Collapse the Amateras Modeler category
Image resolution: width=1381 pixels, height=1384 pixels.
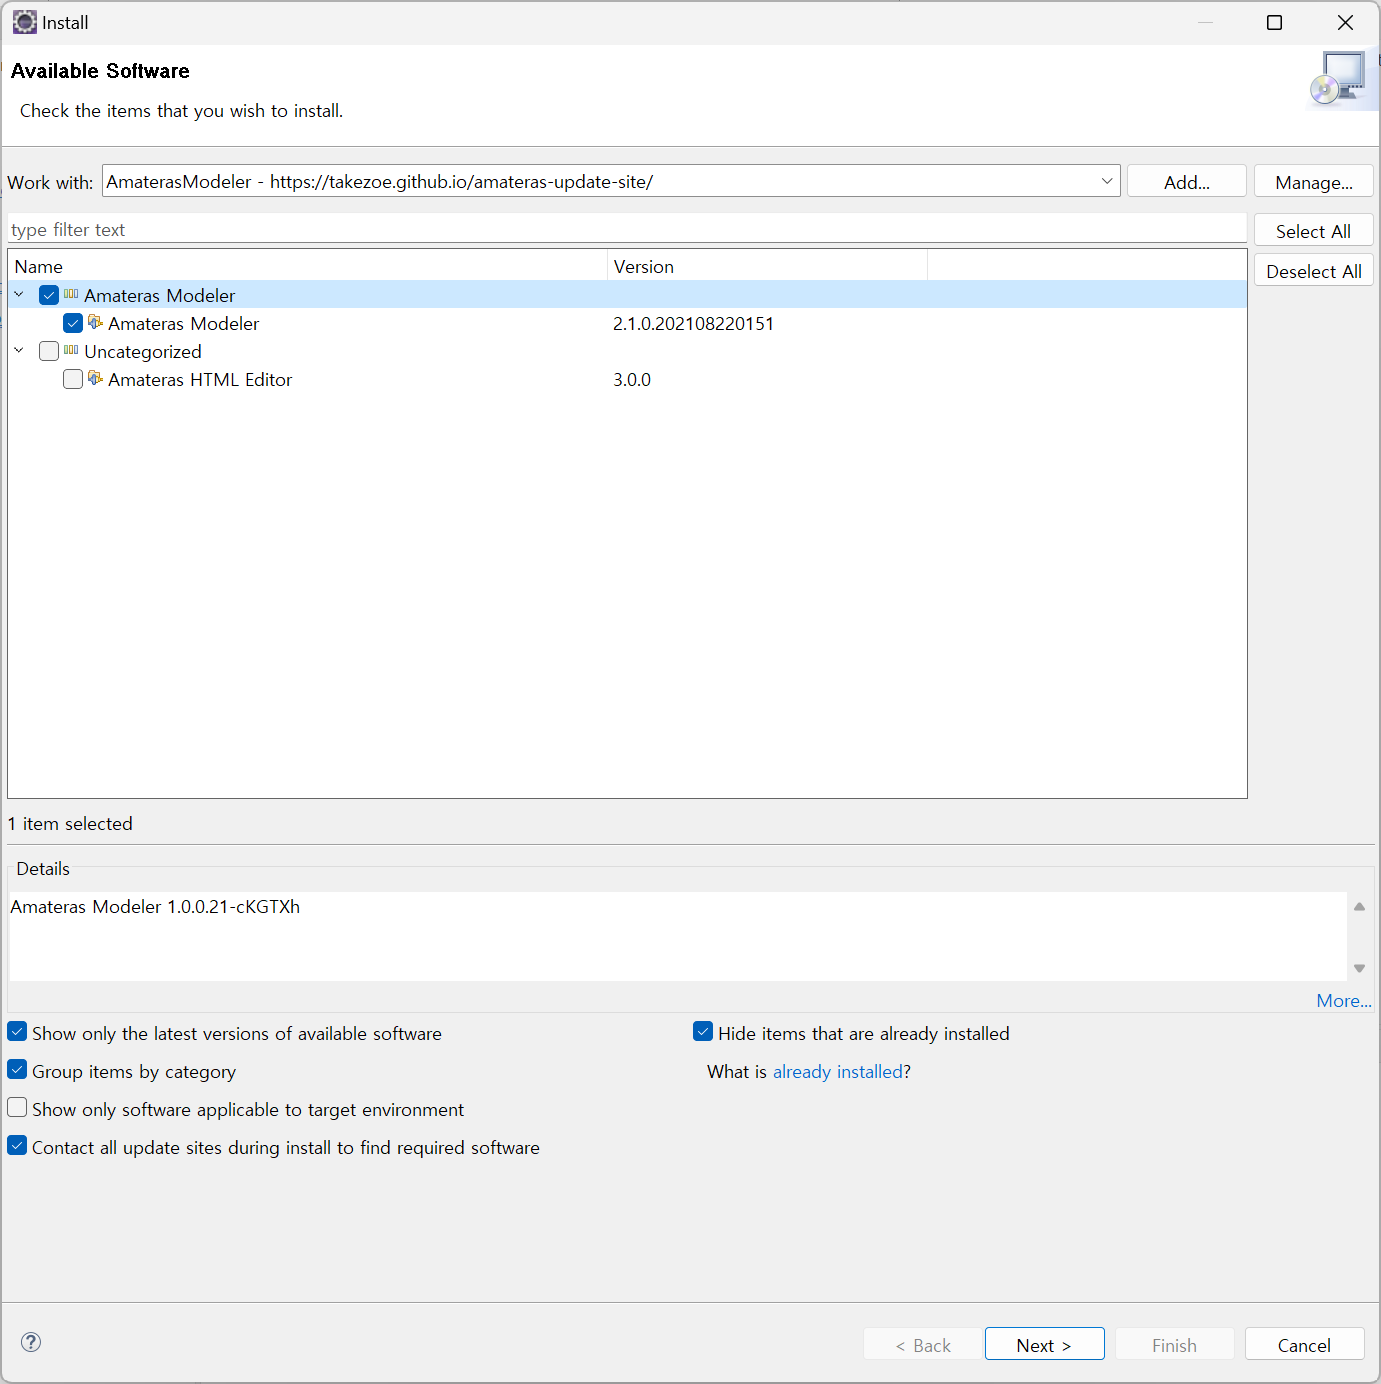coord(19,295)
